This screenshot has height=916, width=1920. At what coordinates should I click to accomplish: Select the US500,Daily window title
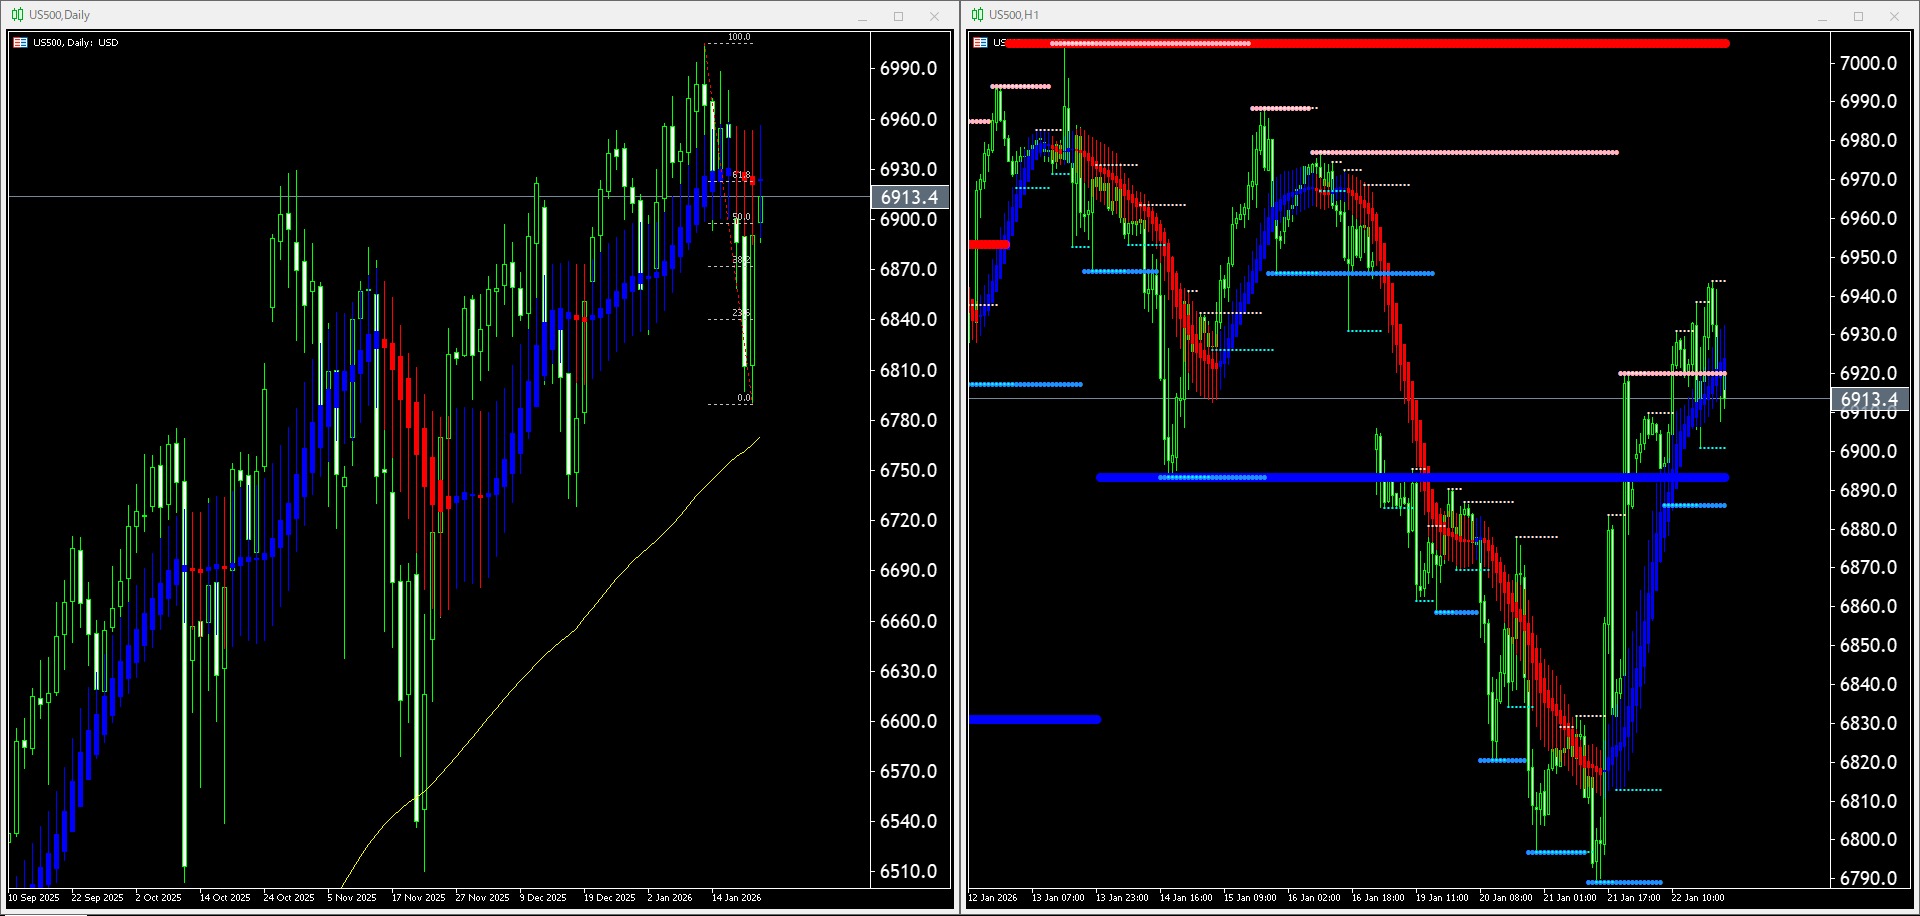[59, 15]
